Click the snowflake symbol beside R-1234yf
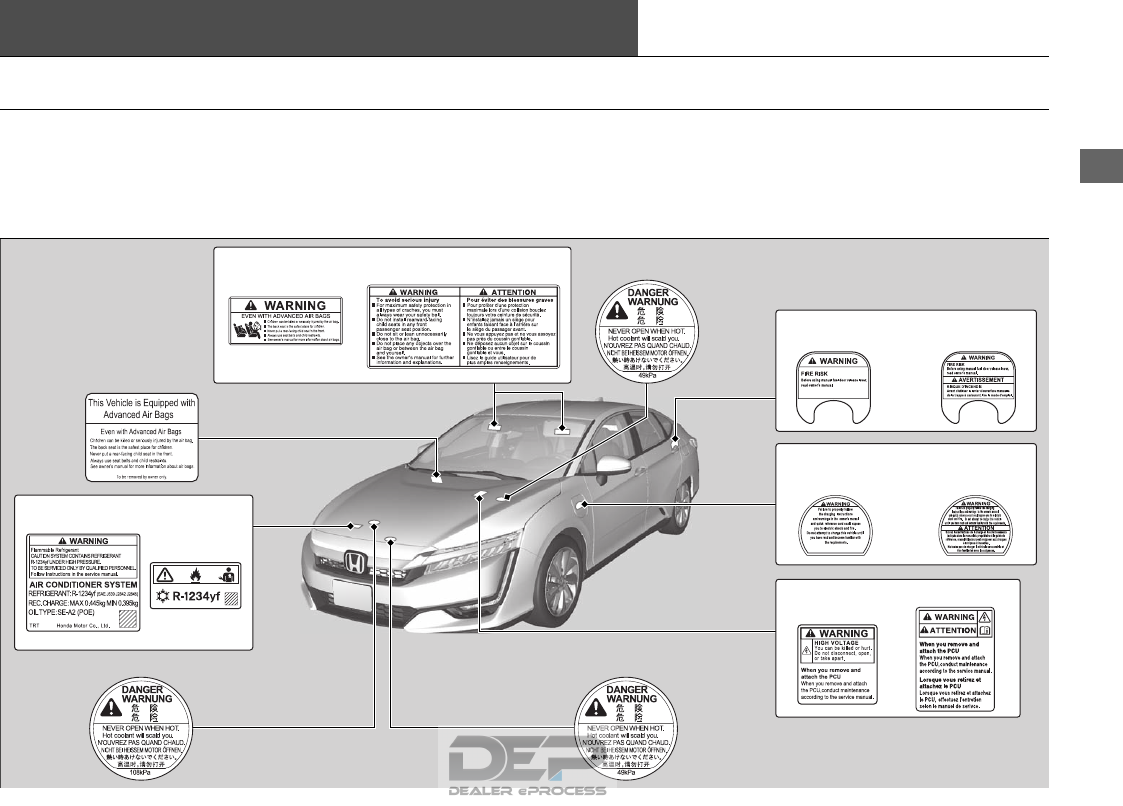Image resolution: width=1123 pixels, height=806 pixels. point(163,596)
